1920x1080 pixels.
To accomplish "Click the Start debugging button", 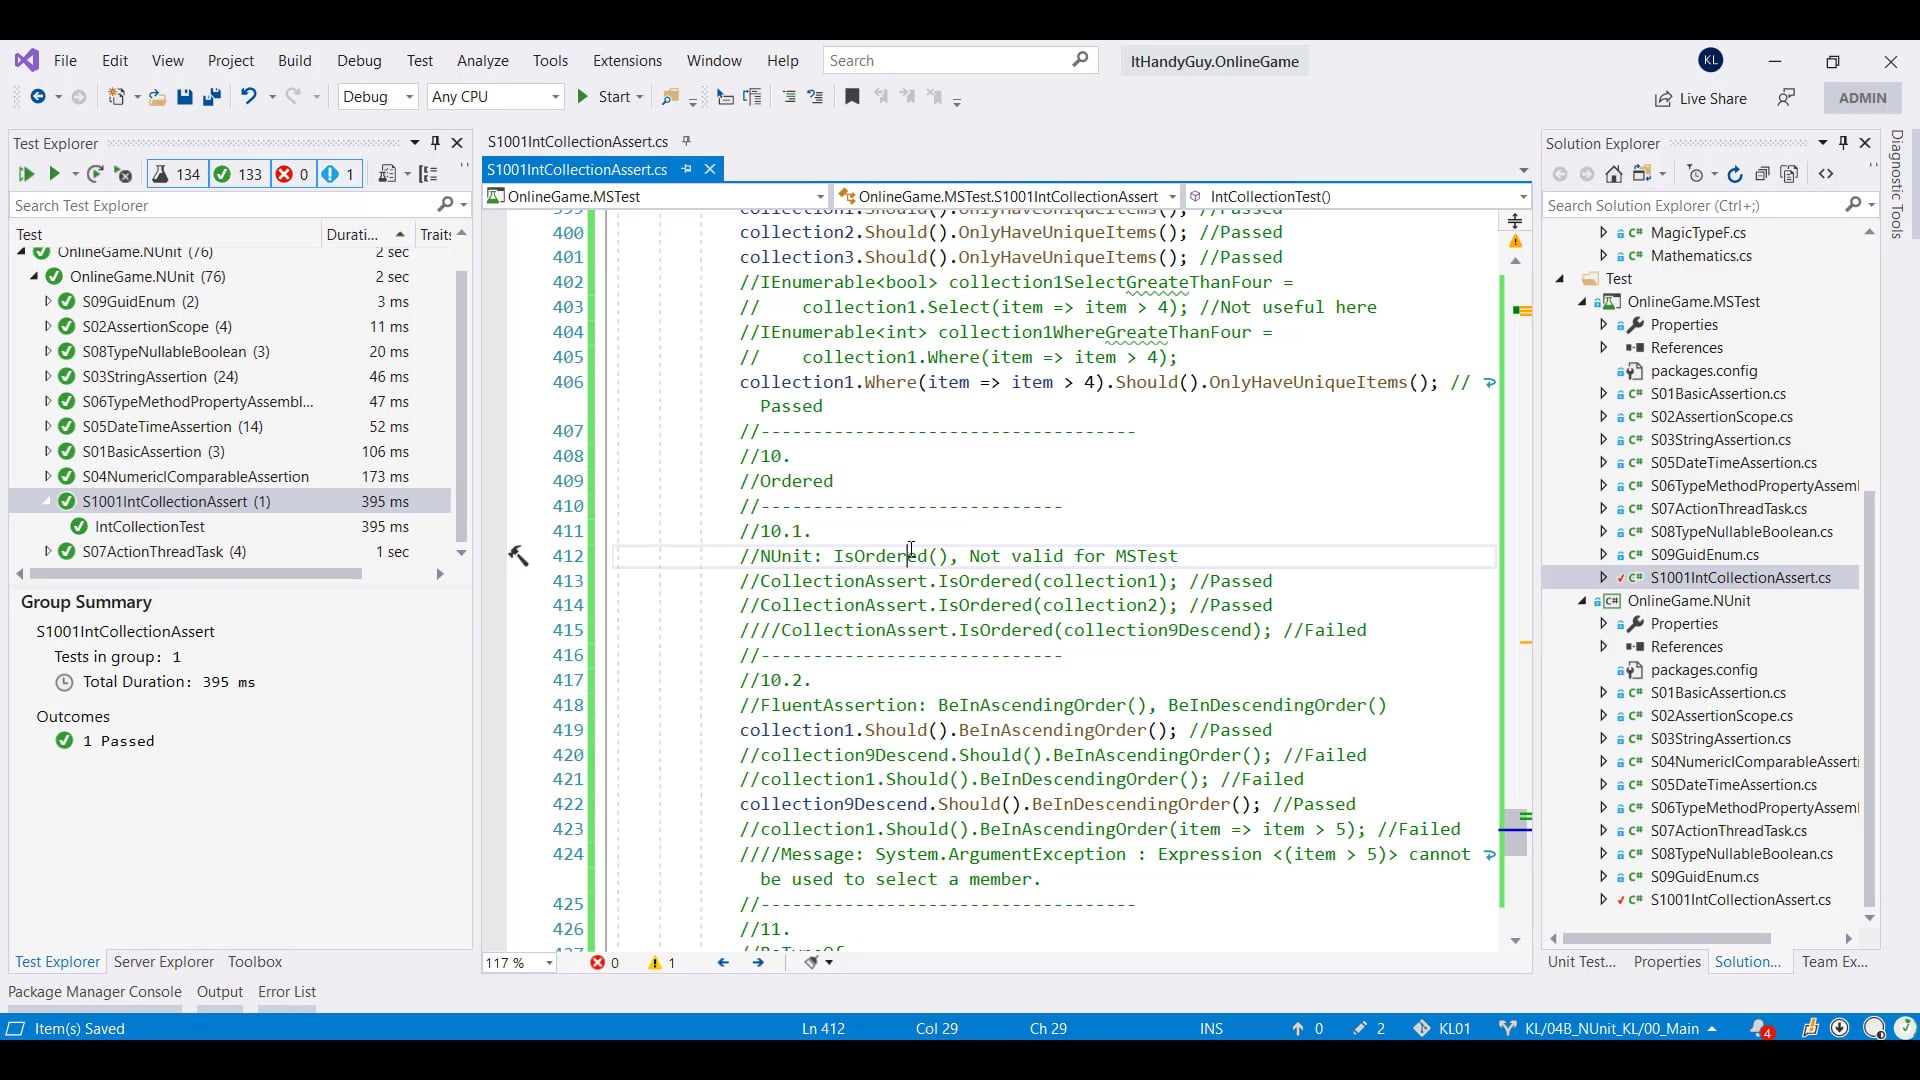I will (605, 97).
